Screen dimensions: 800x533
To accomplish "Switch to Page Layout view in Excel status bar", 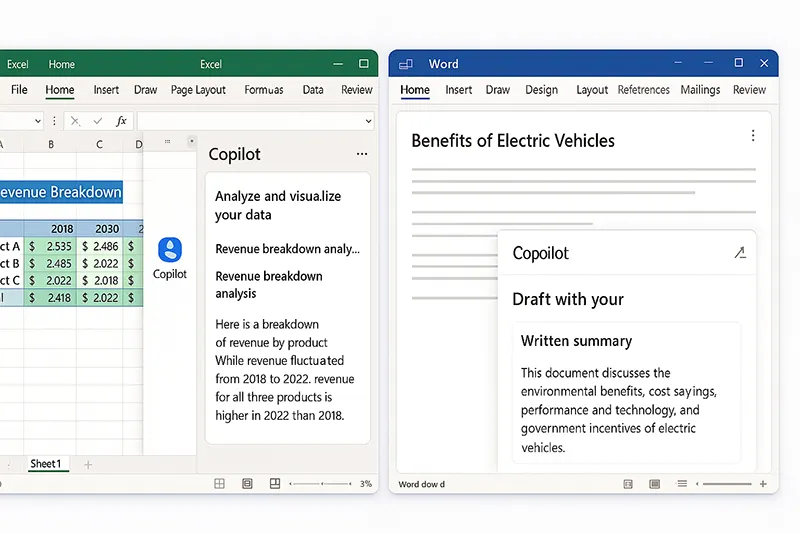I will pyautogui.click(x=247, y=484).
